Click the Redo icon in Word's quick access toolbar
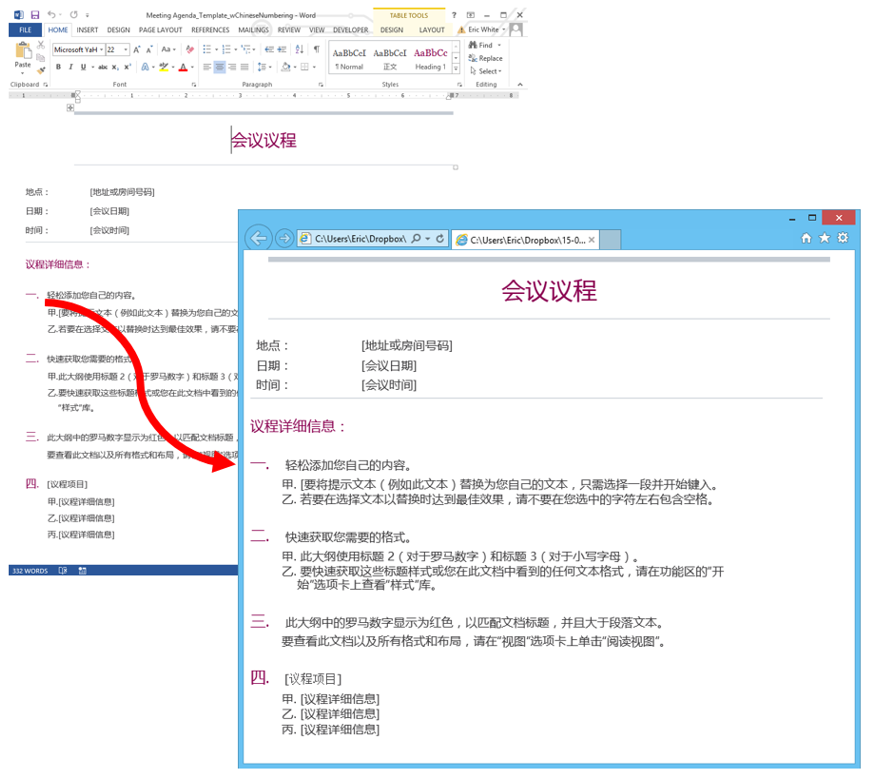The width and height of the screenshot is (872, 778). [73, 15]
